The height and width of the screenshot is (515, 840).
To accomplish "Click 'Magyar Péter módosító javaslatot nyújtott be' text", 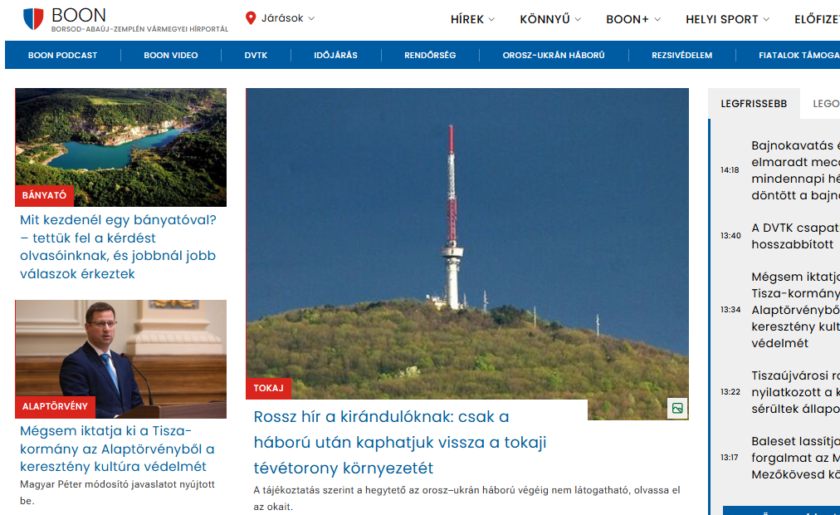I will [x=117, y=492].
